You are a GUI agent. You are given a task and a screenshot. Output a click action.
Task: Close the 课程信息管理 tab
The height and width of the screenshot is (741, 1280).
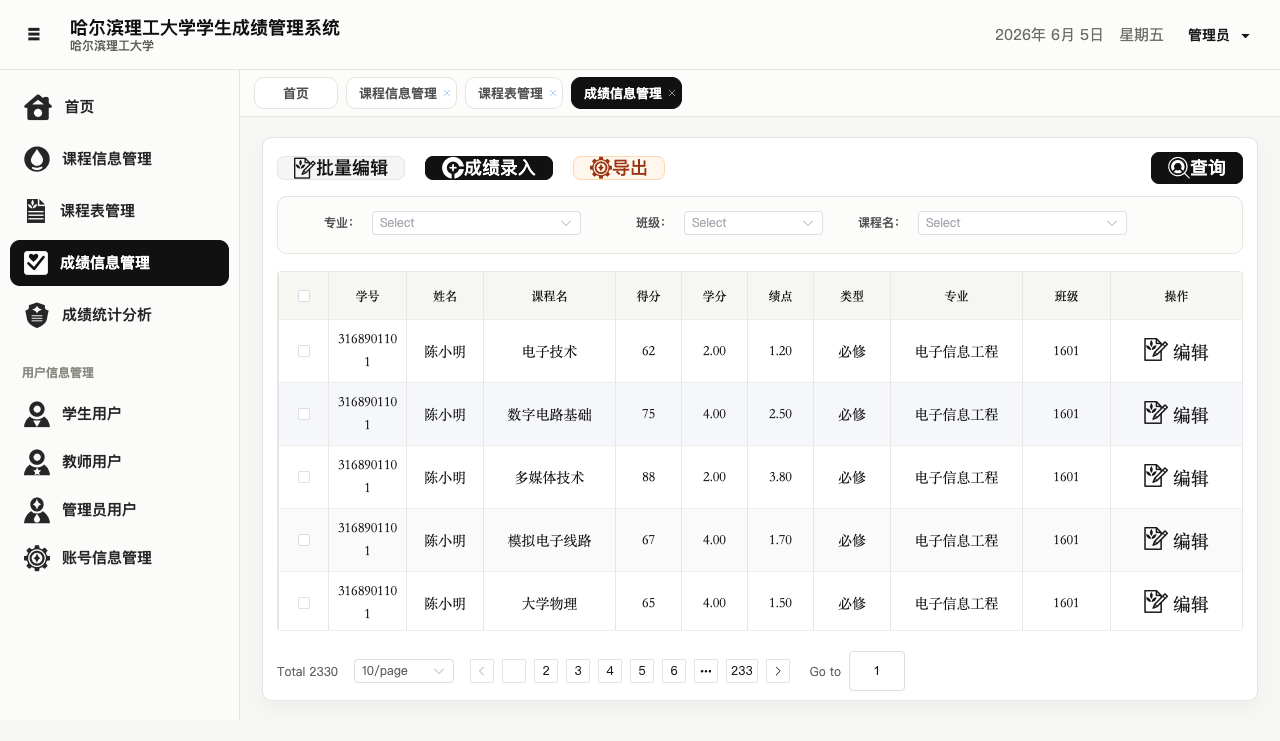(x=447, y=93)
